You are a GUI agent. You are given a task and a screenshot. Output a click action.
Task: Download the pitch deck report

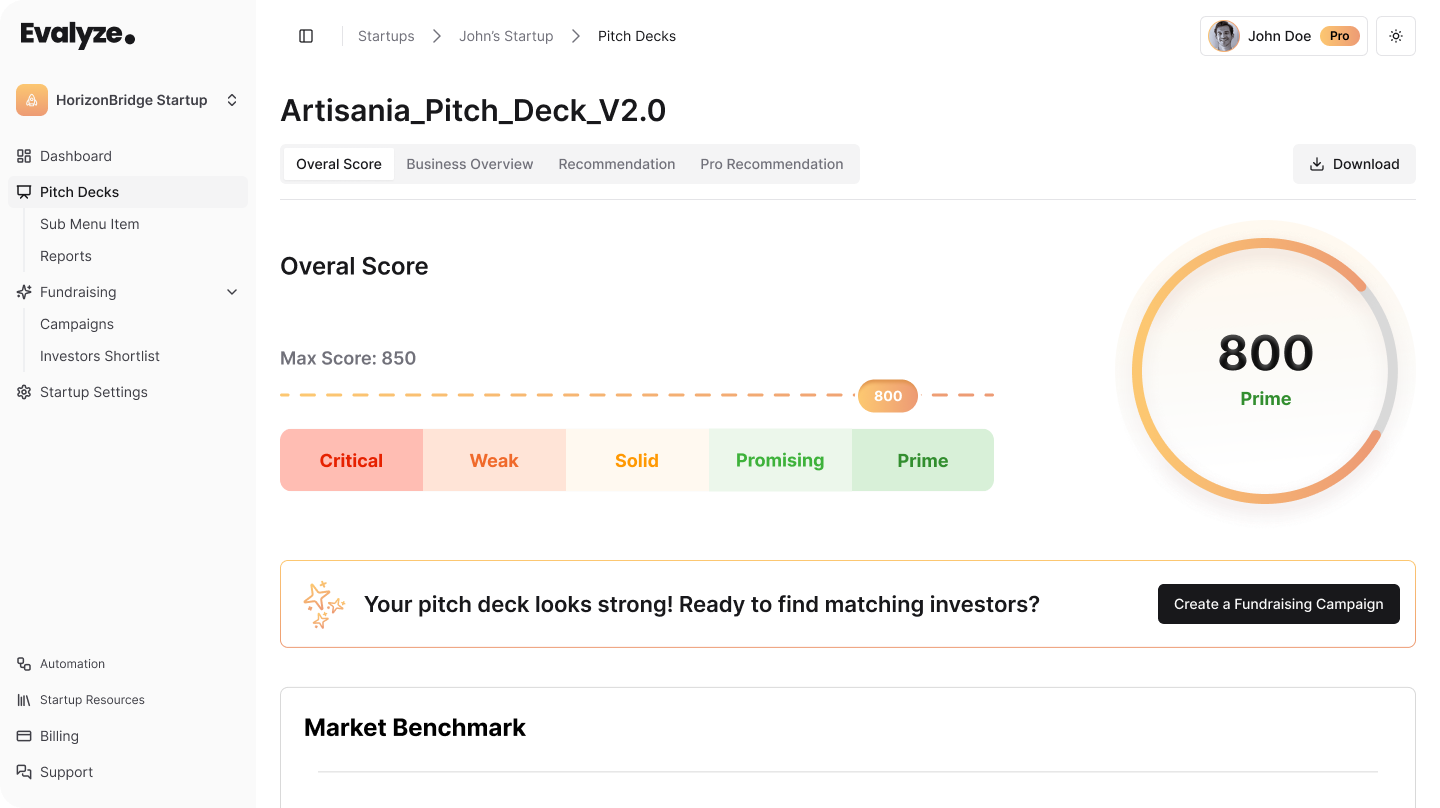1354,164
